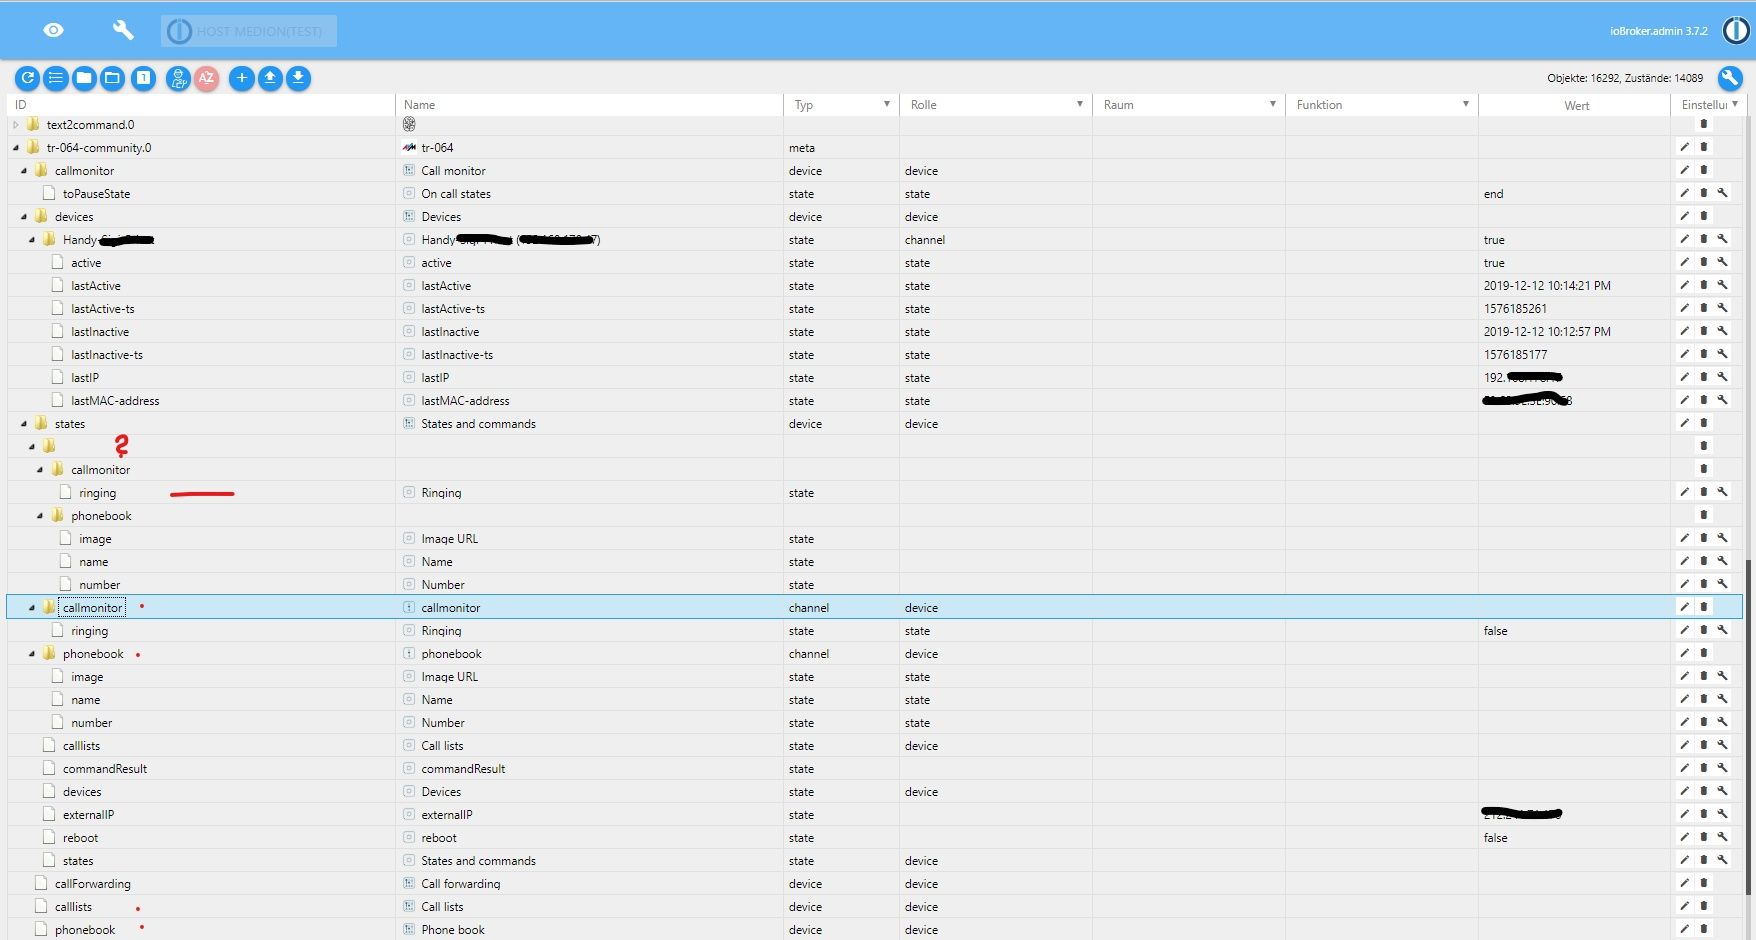Image resolution: width=1756 pixels, height=940 pixels.
Task: Open the Einstellungen column dropdown
Action: tap(1735, 104)
